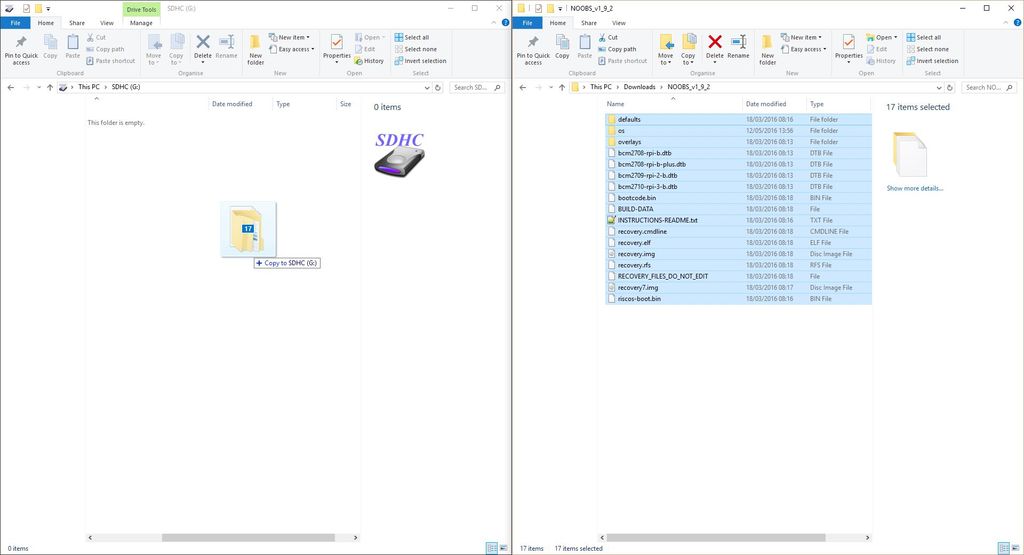
Task: Click New folder in SDHC (G:) window
Action: pyautogui.click(x=255, y=50)
